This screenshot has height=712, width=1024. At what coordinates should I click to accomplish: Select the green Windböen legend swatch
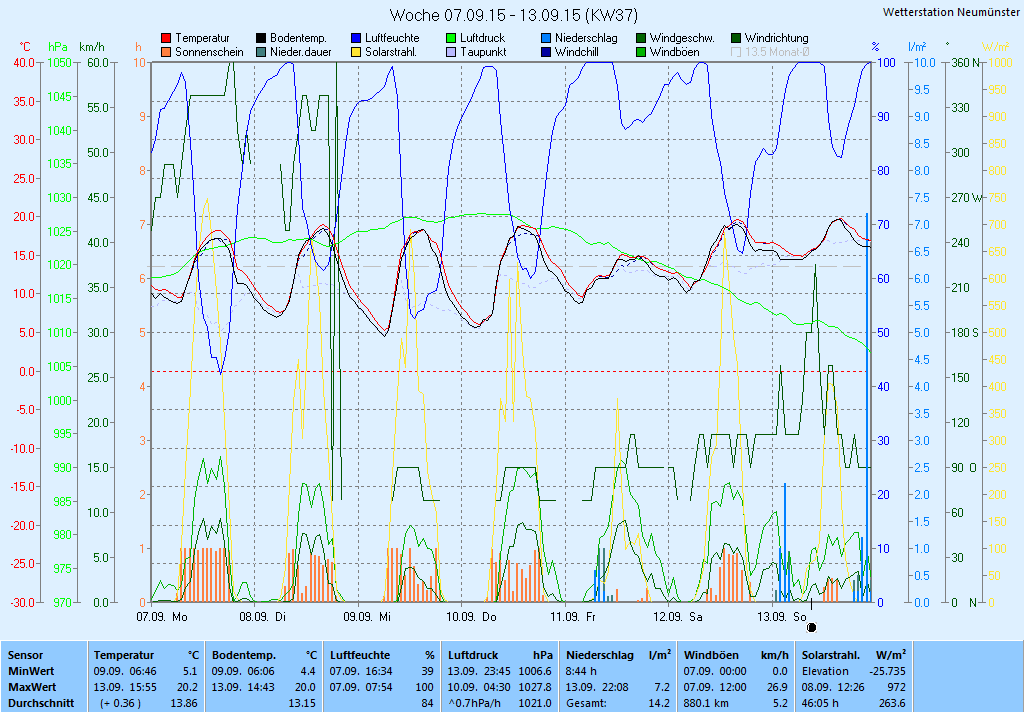(641, 52)
